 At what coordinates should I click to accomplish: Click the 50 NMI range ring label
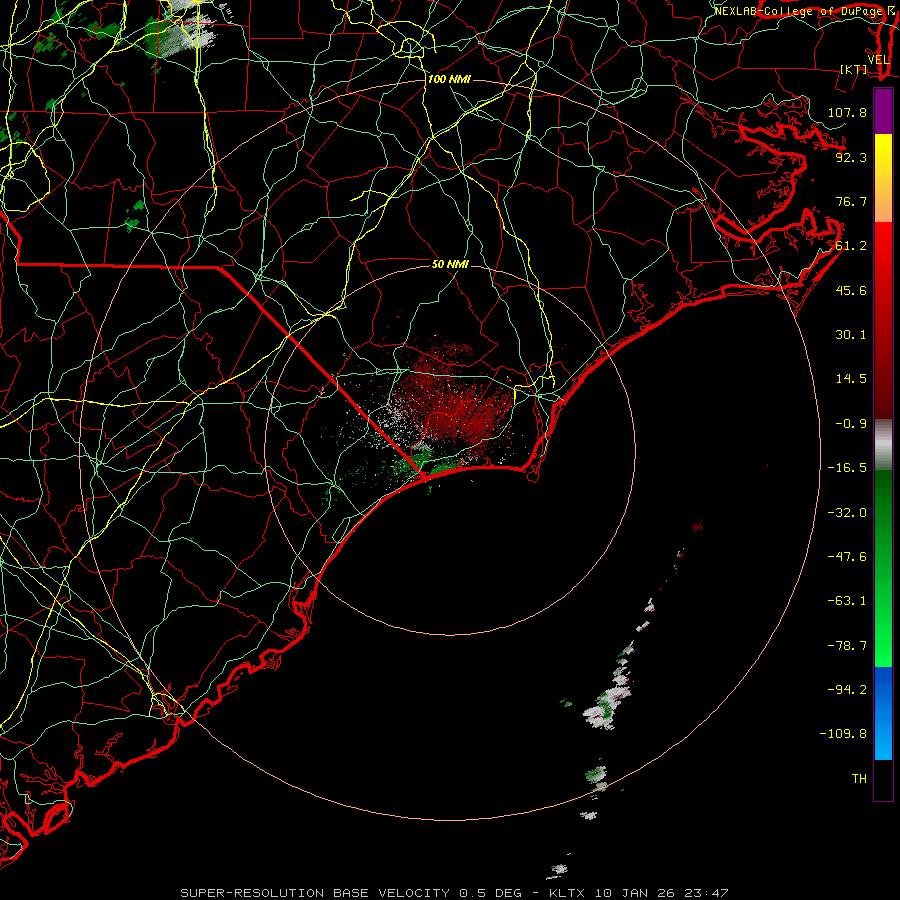(x=450, y=264)
